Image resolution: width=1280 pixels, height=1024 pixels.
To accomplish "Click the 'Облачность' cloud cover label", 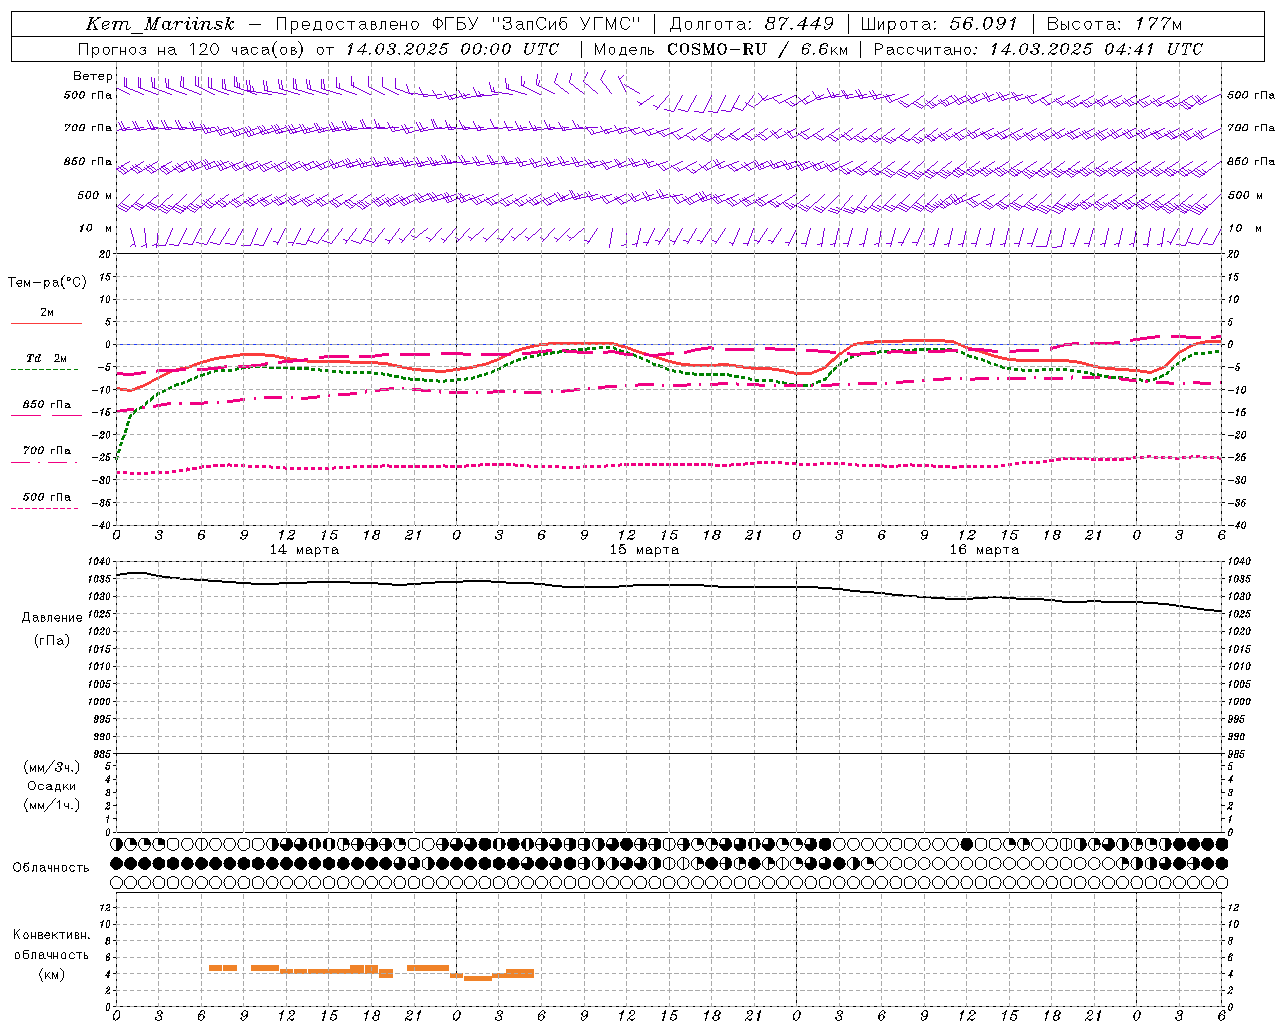I will pyautogui.click(x=51, y=867).
